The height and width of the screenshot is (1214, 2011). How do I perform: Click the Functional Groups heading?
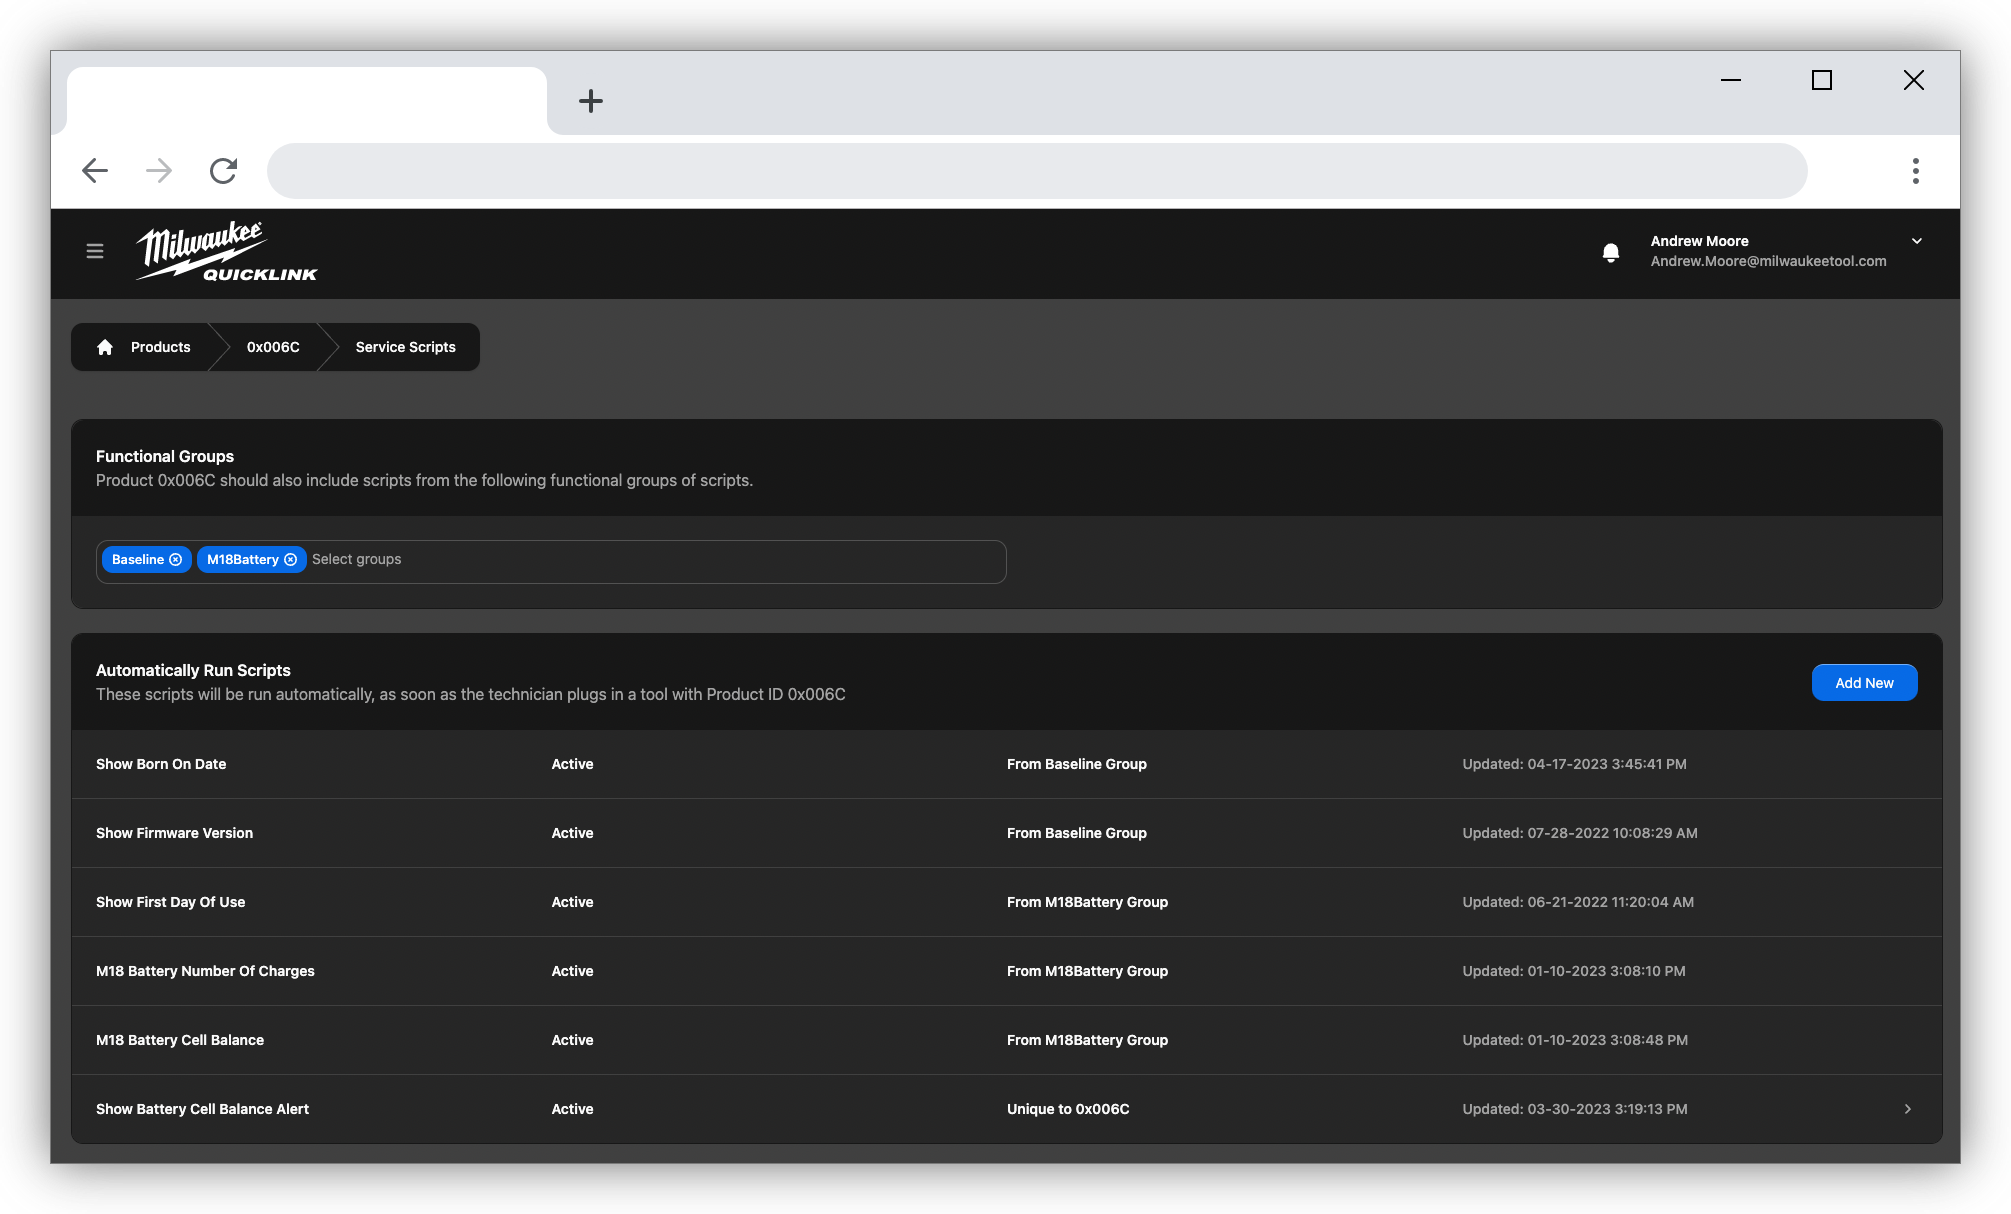pyautogui.click(x=165, y=456)
